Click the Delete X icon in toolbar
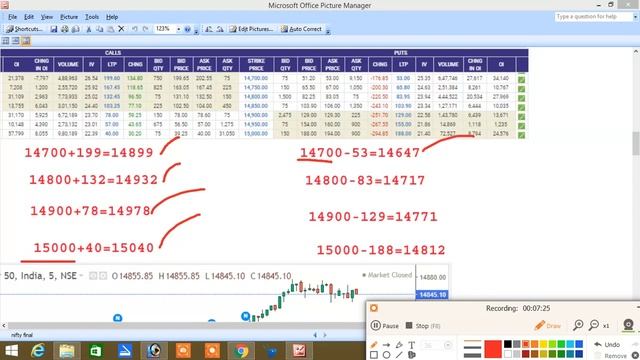This screenshot has width=640, height=360. tap(121, 29)
